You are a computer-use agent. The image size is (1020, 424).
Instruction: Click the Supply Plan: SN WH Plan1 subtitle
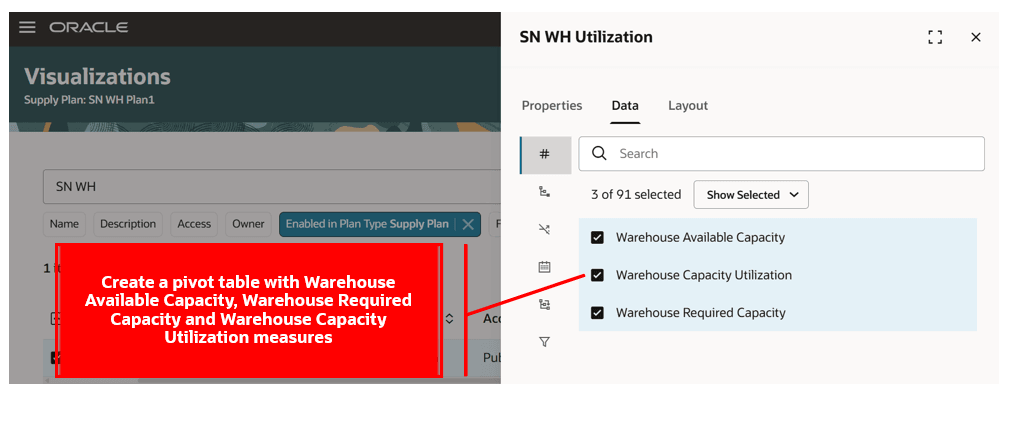point(89,100)
